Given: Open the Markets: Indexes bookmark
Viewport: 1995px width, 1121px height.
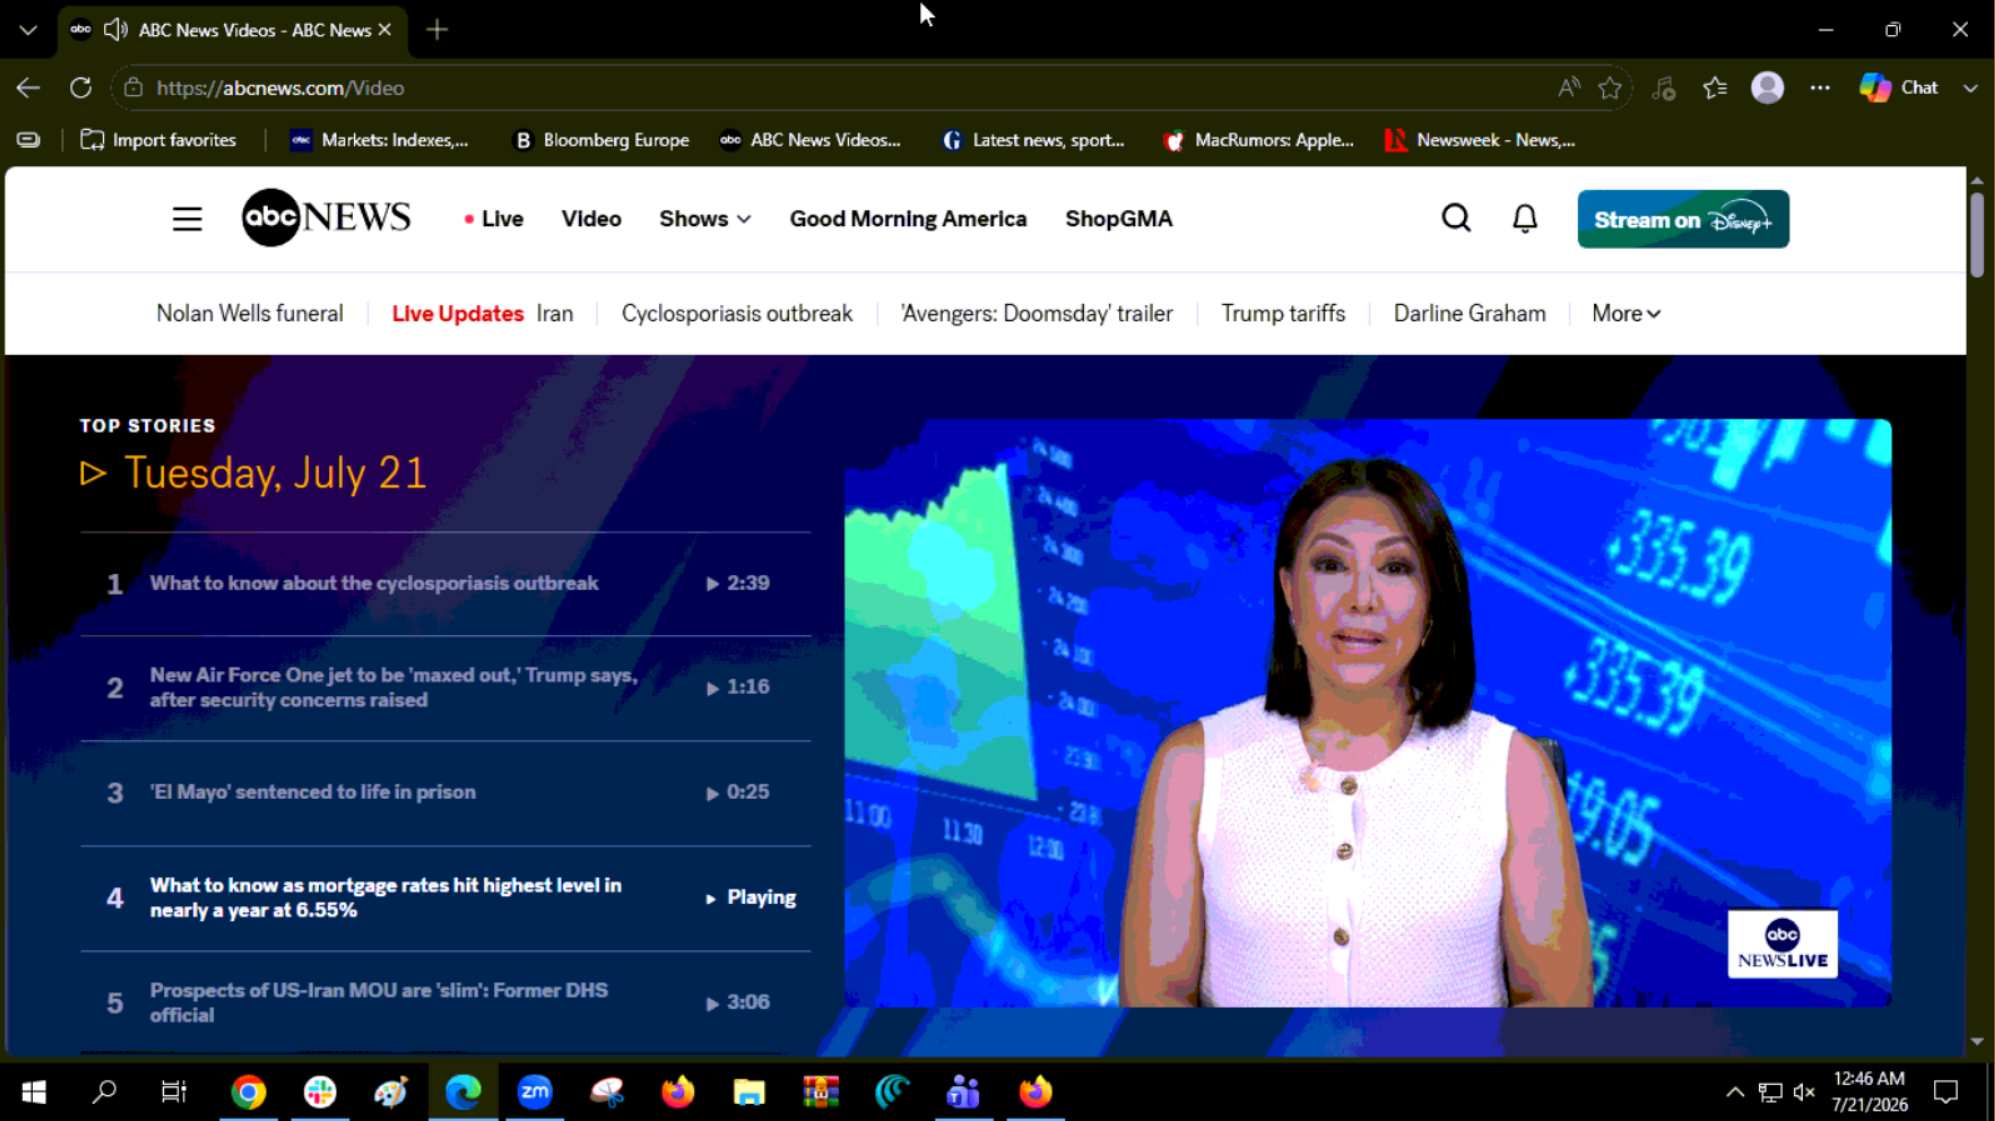Looking at the screenshot, I should [x=379, y=140].
